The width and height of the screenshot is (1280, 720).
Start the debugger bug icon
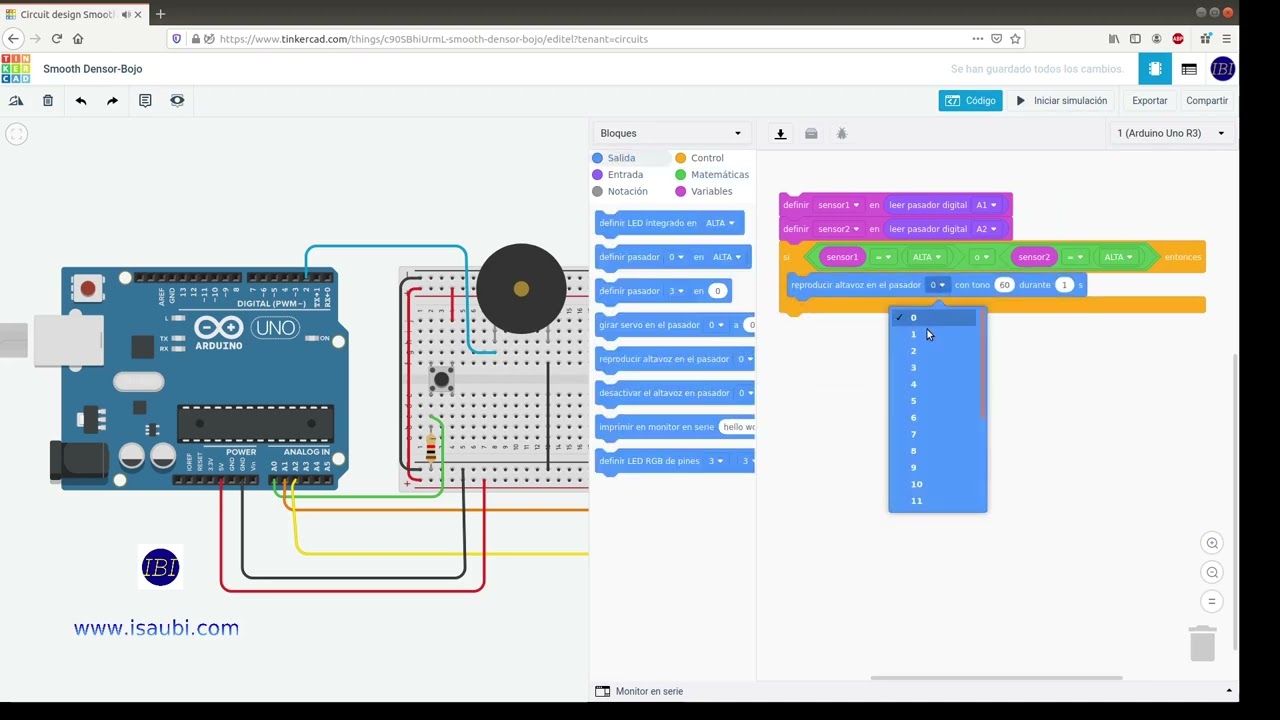842,134
